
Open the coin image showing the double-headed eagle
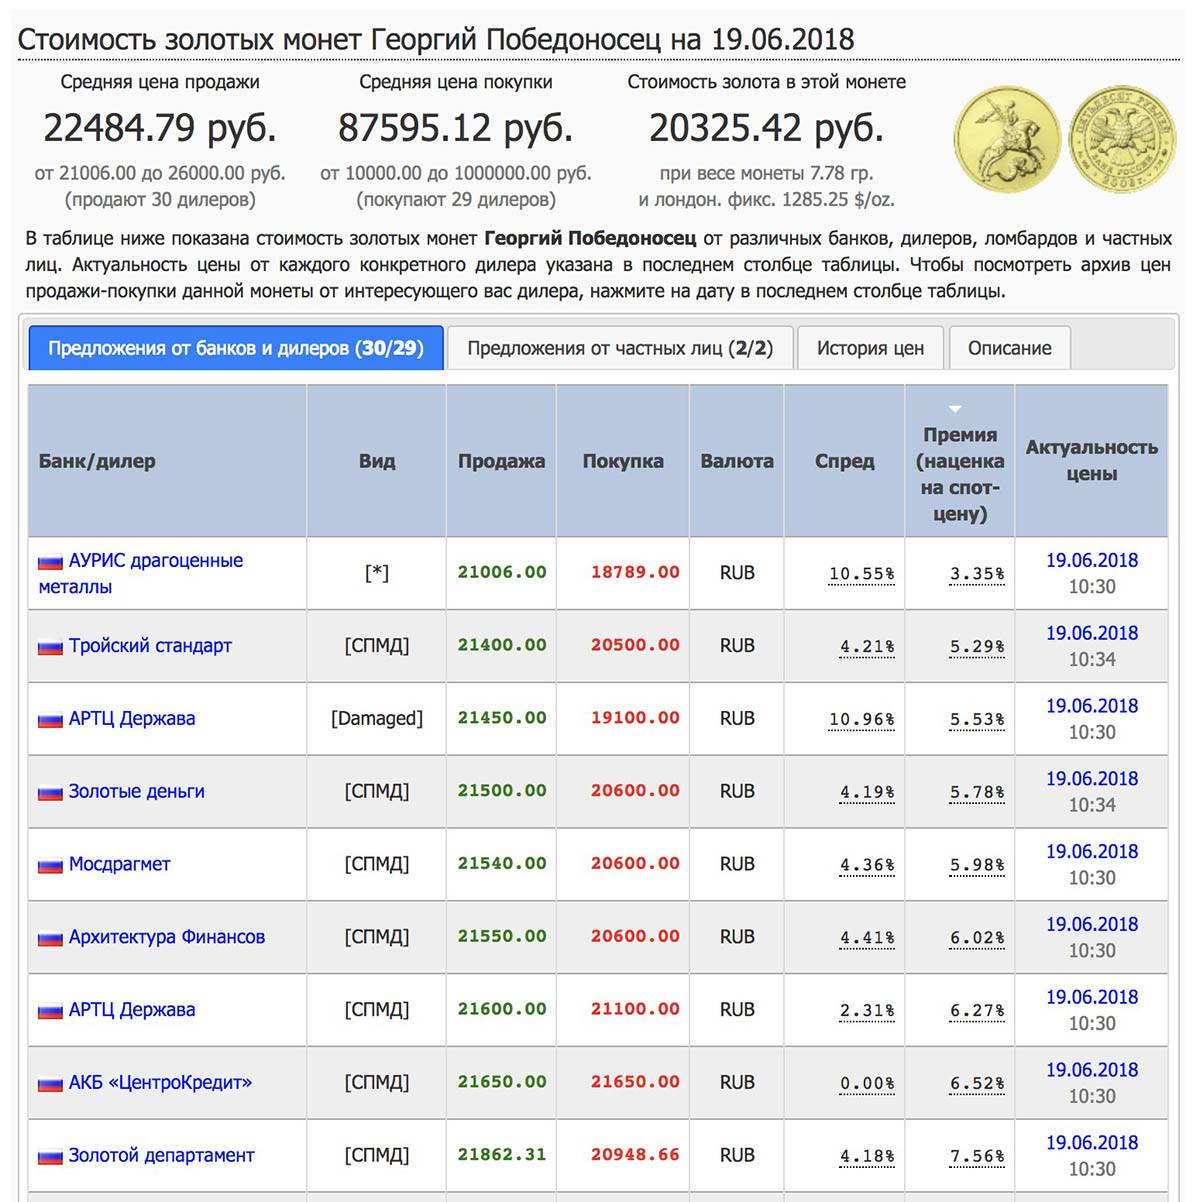[1122, 139]
